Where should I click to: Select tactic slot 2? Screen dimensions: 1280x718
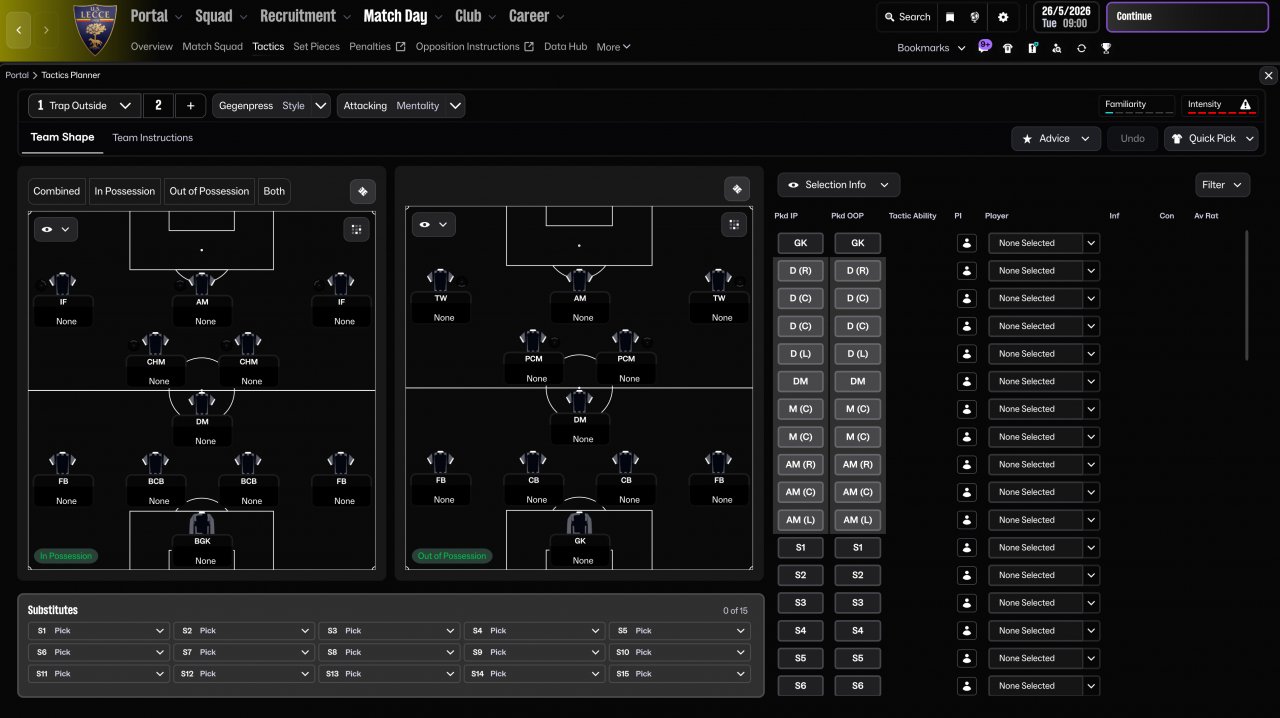[x=158, y=106]
